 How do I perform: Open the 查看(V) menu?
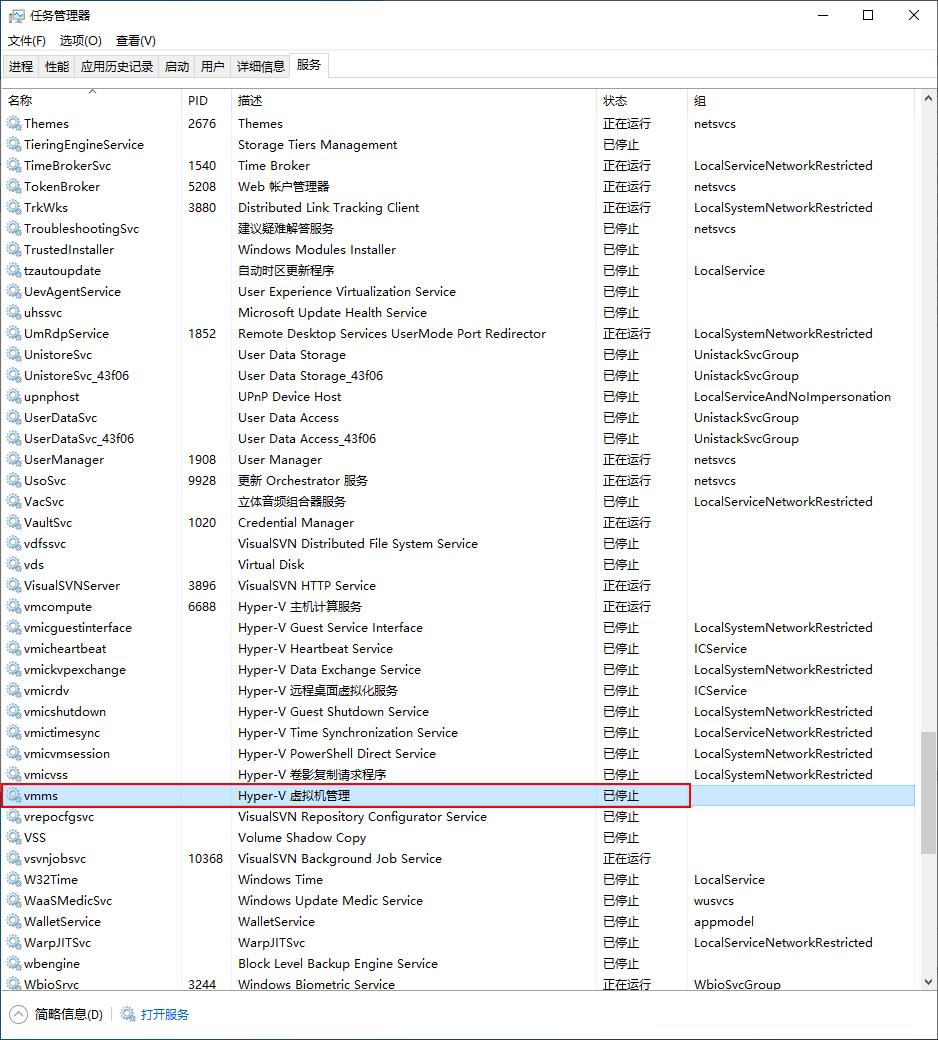pos(135,40)
